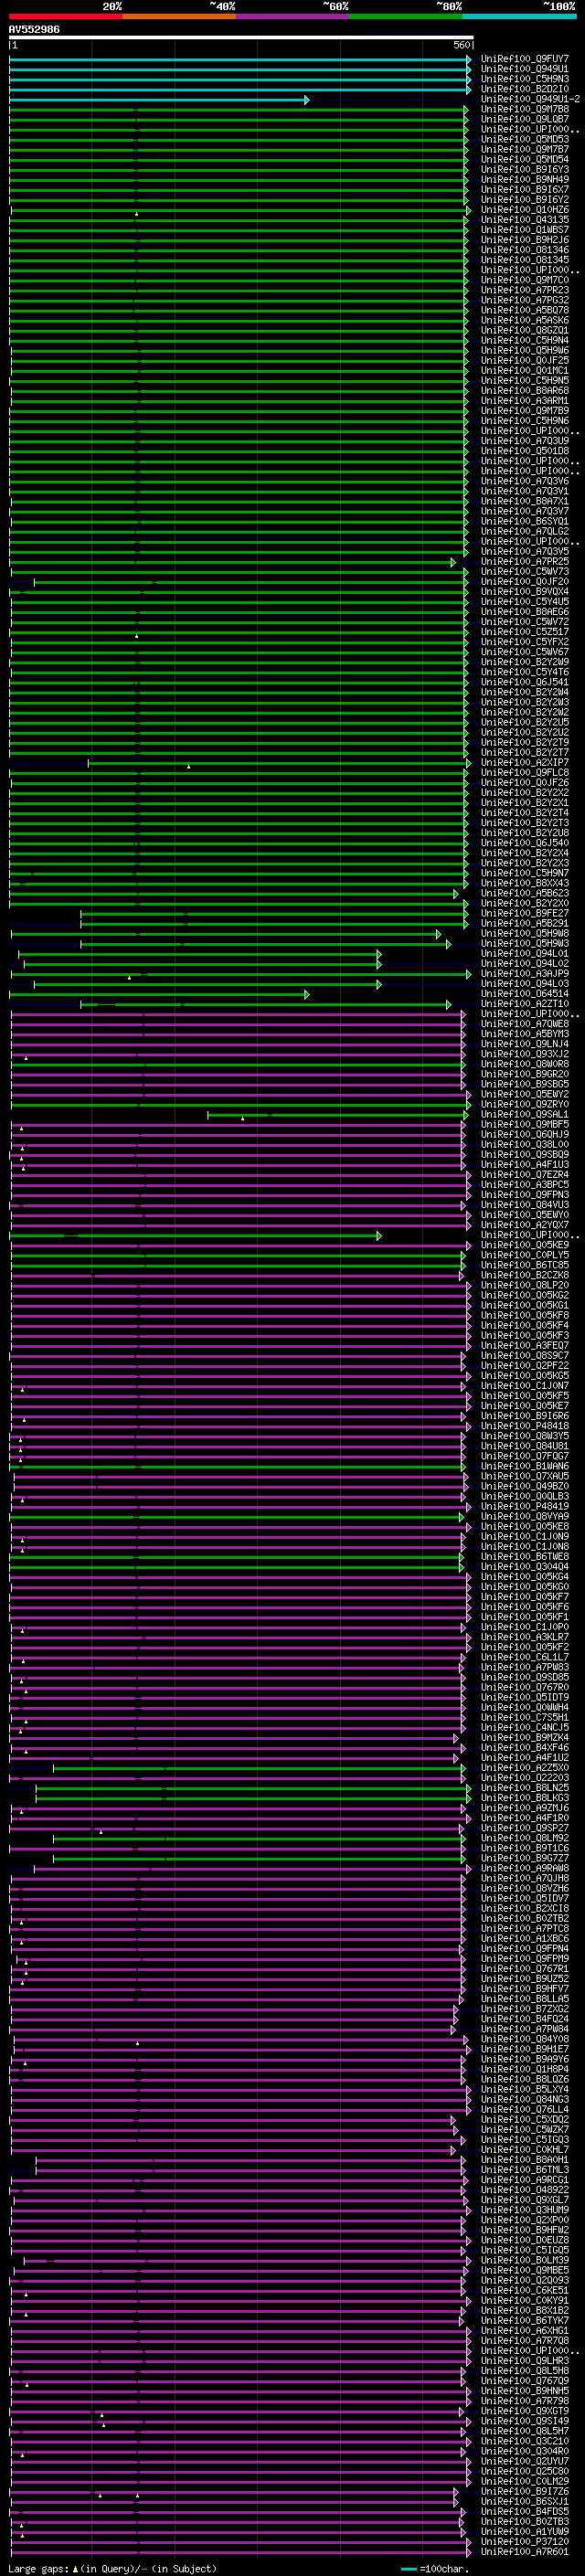Select hit UniRef100_Q9LQB7
The image size is (585, 2576).
(524, 119)
